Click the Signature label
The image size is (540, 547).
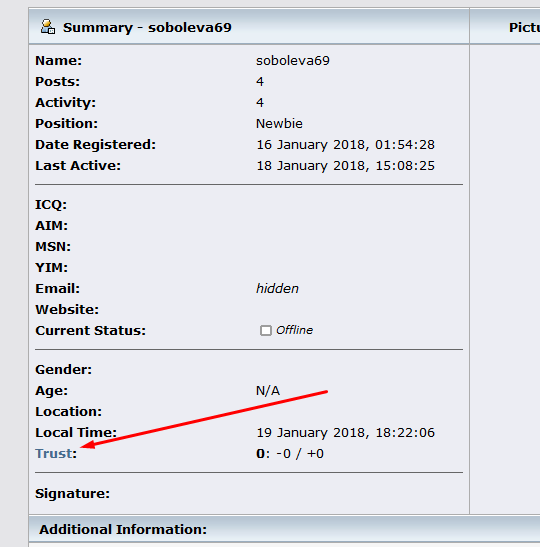(x=73, y=494)
